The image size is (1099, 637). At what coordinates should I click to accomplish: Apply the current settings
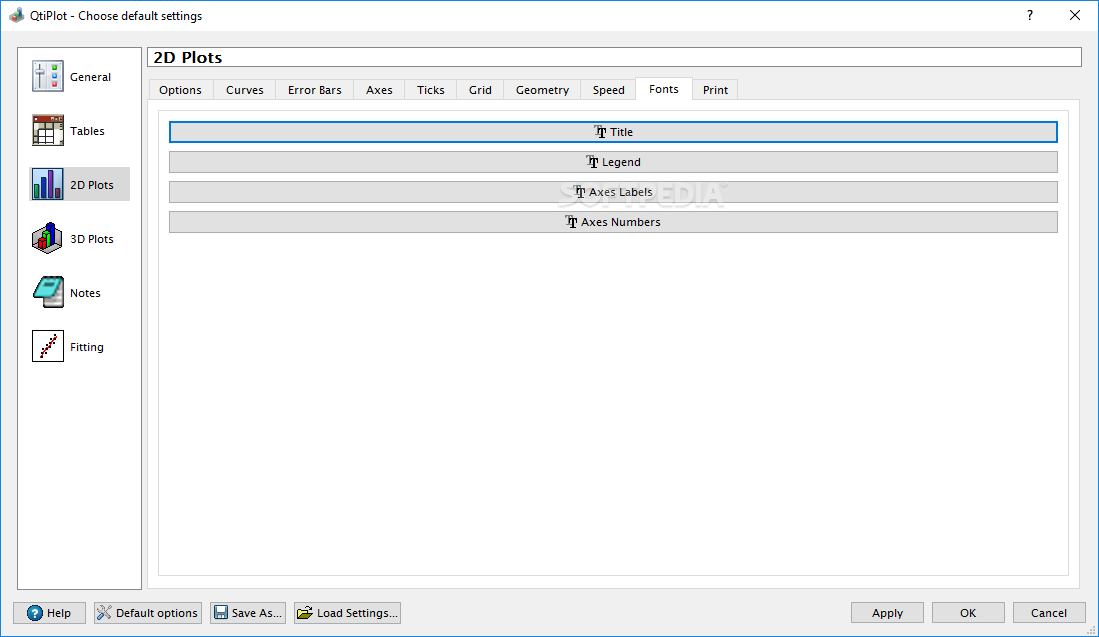pyautogui.click(x=887, y=612)
